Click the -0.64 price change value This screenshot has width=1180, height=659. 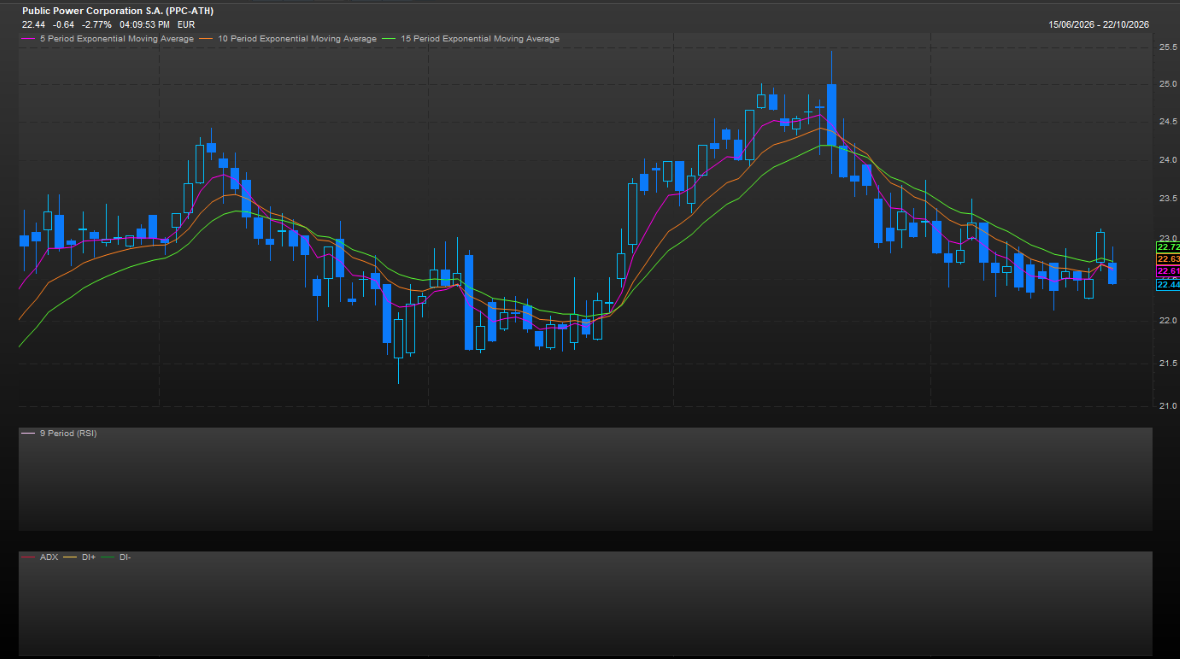tap(64, 25)
